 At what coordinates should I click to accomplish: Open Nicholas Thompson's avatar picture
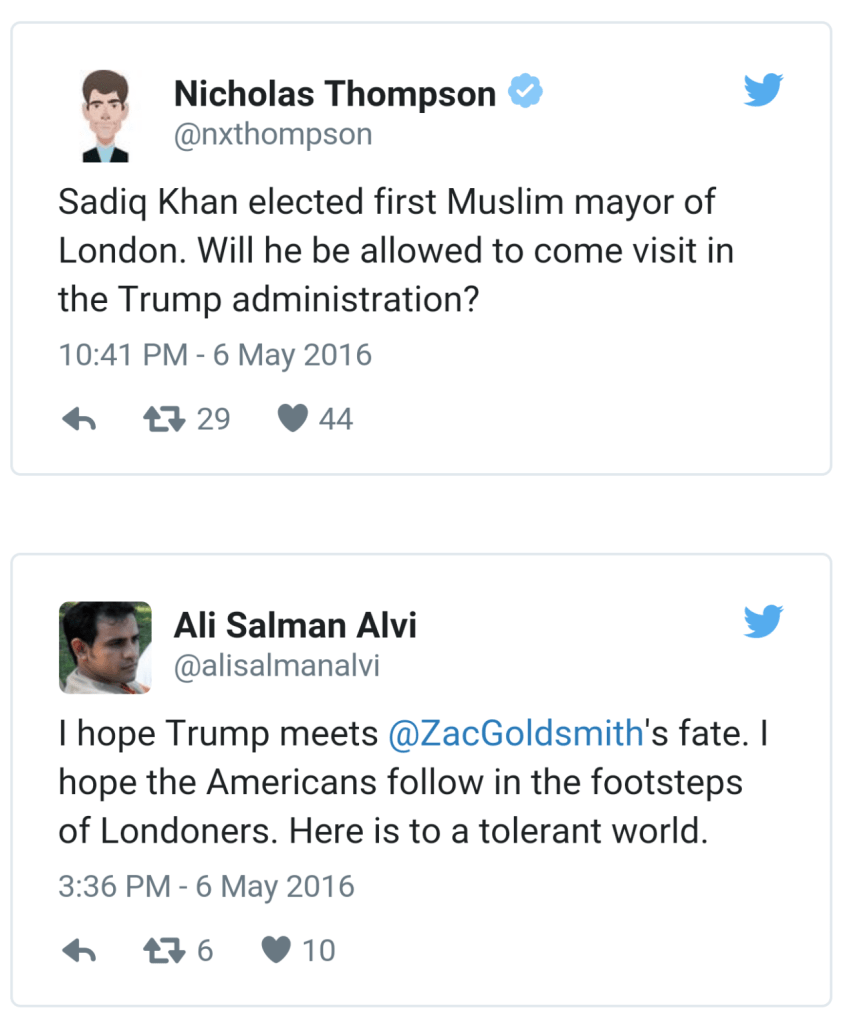pos(105,116)
